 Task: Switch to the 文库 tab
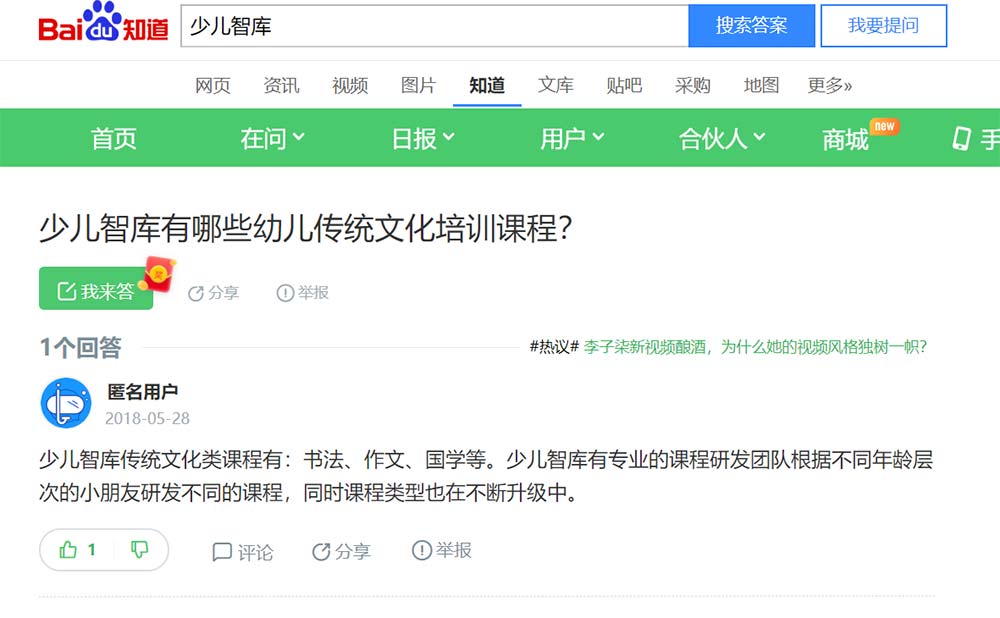click(555, 85)
